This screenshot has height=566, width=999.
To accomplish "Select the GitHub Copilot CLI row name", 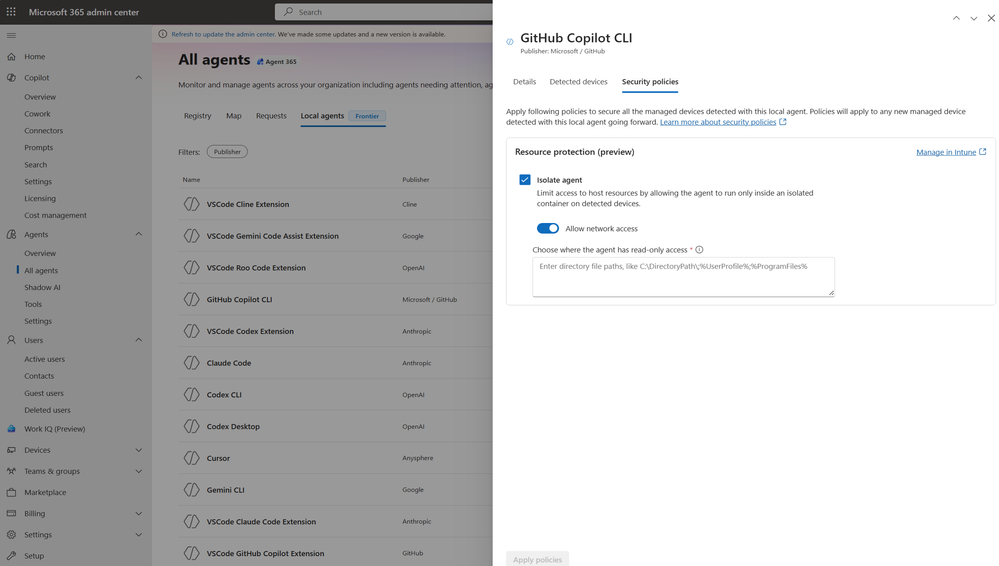I will (x=239, y=300).
